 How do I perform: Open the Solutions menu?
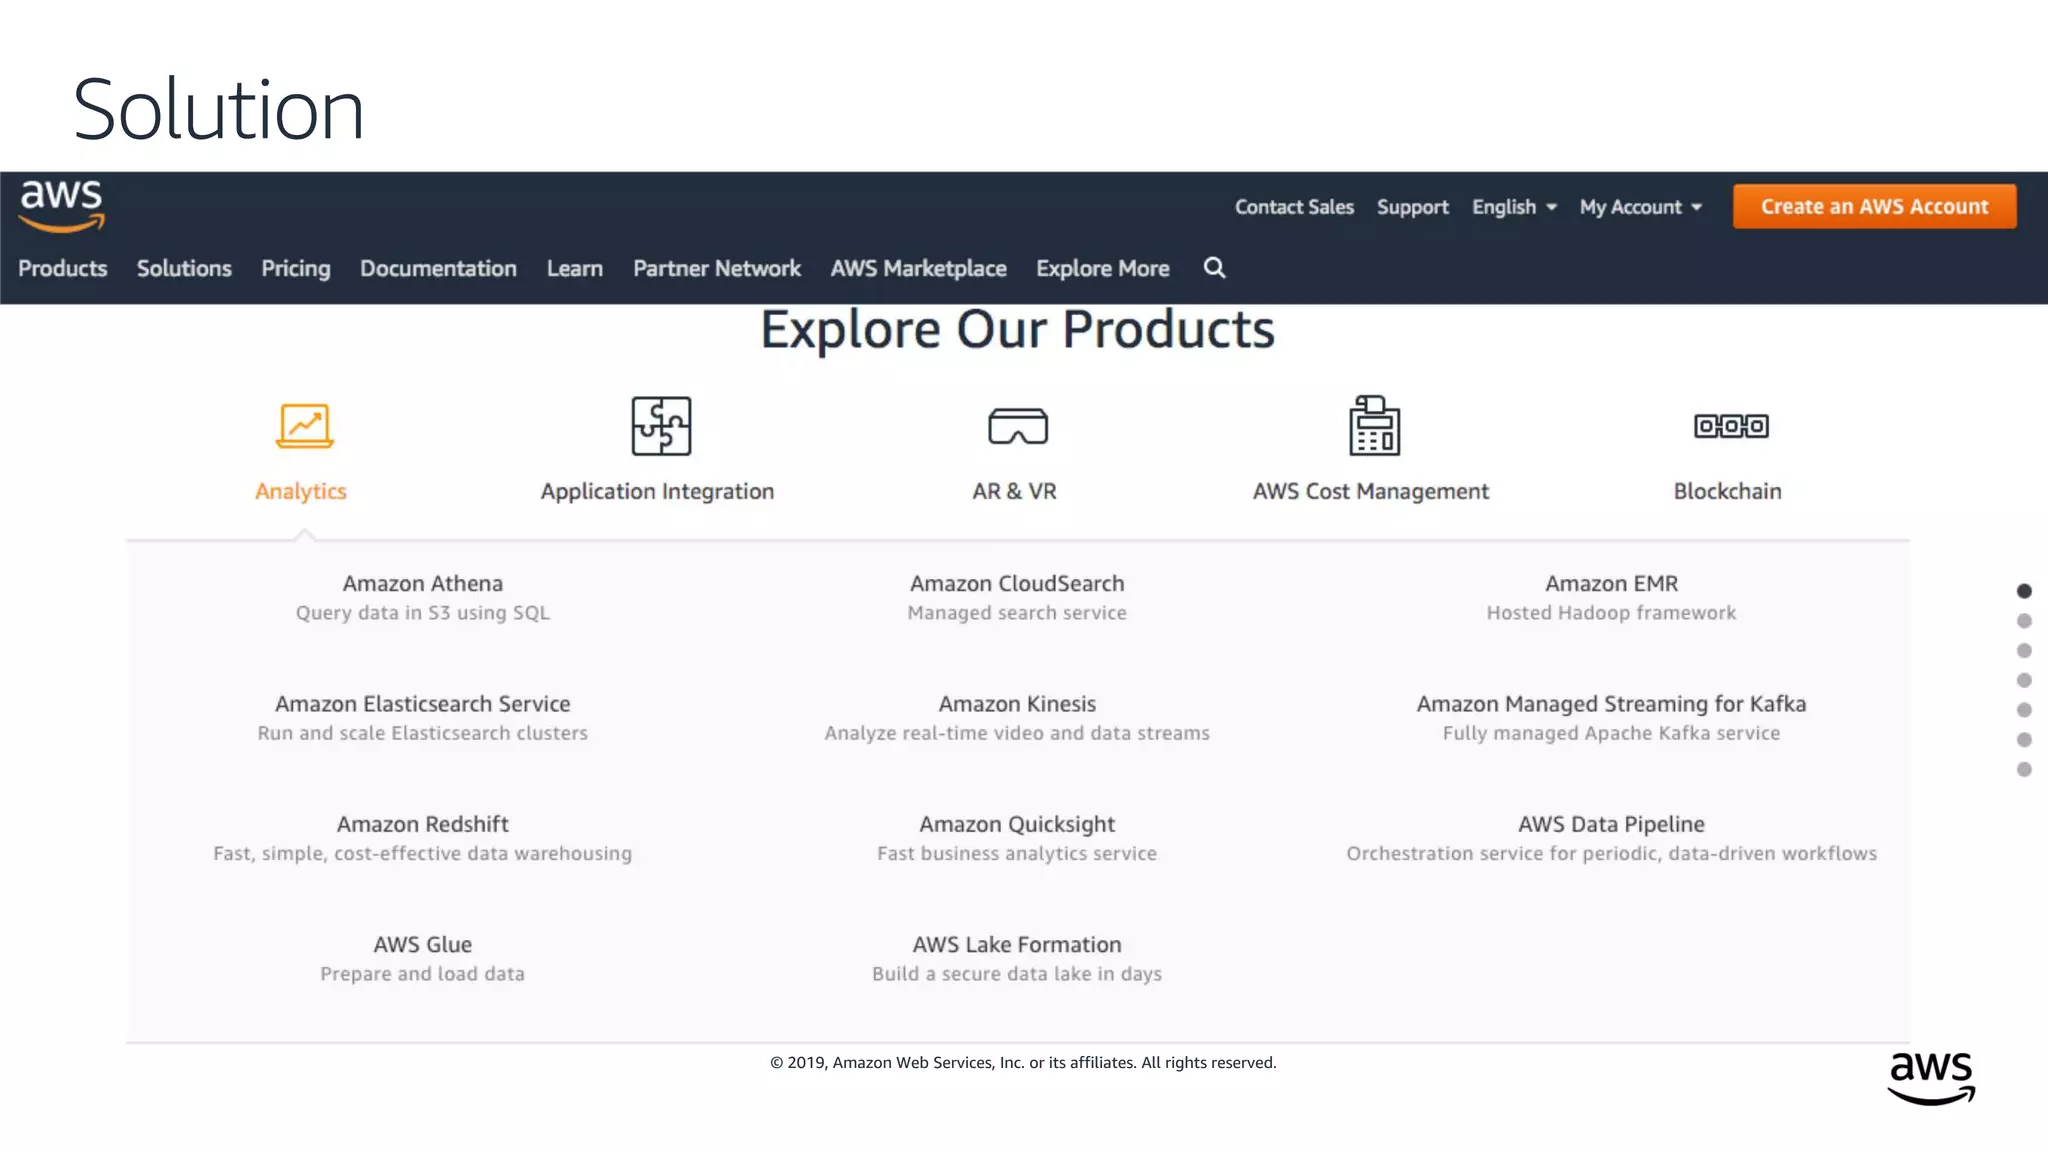184,268
